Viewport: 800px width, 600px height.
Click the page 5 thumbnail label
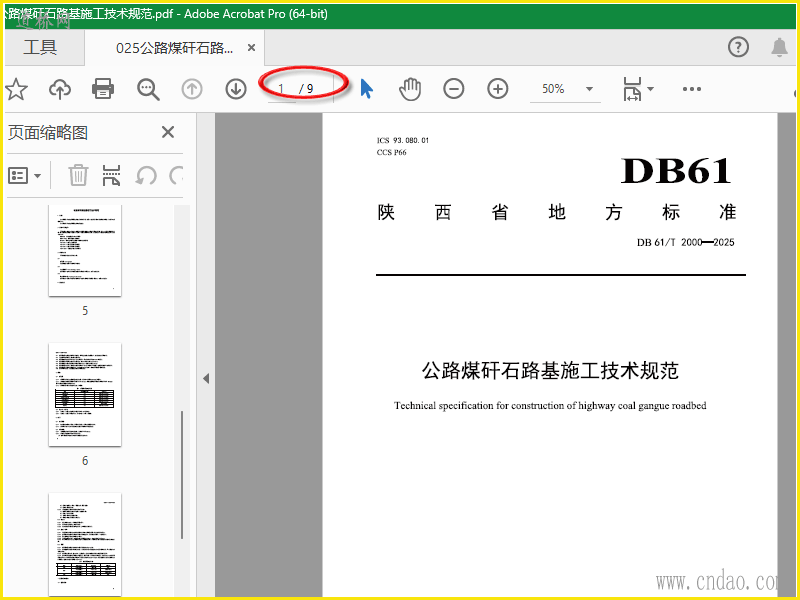click(85, 311)
